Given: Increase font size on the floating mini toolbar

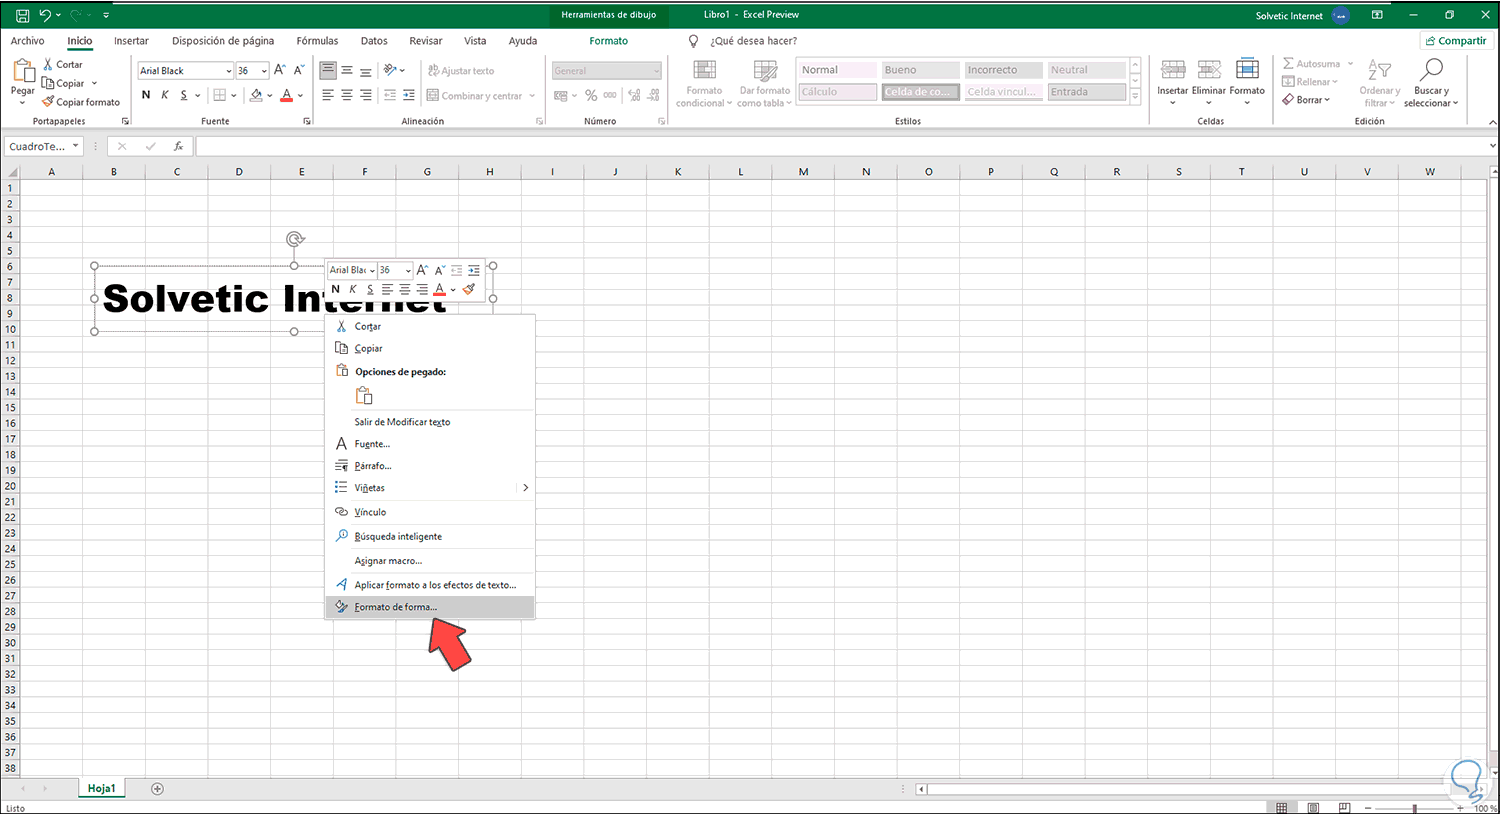Looking at the screenshot, I should click(x=422, y=270).
